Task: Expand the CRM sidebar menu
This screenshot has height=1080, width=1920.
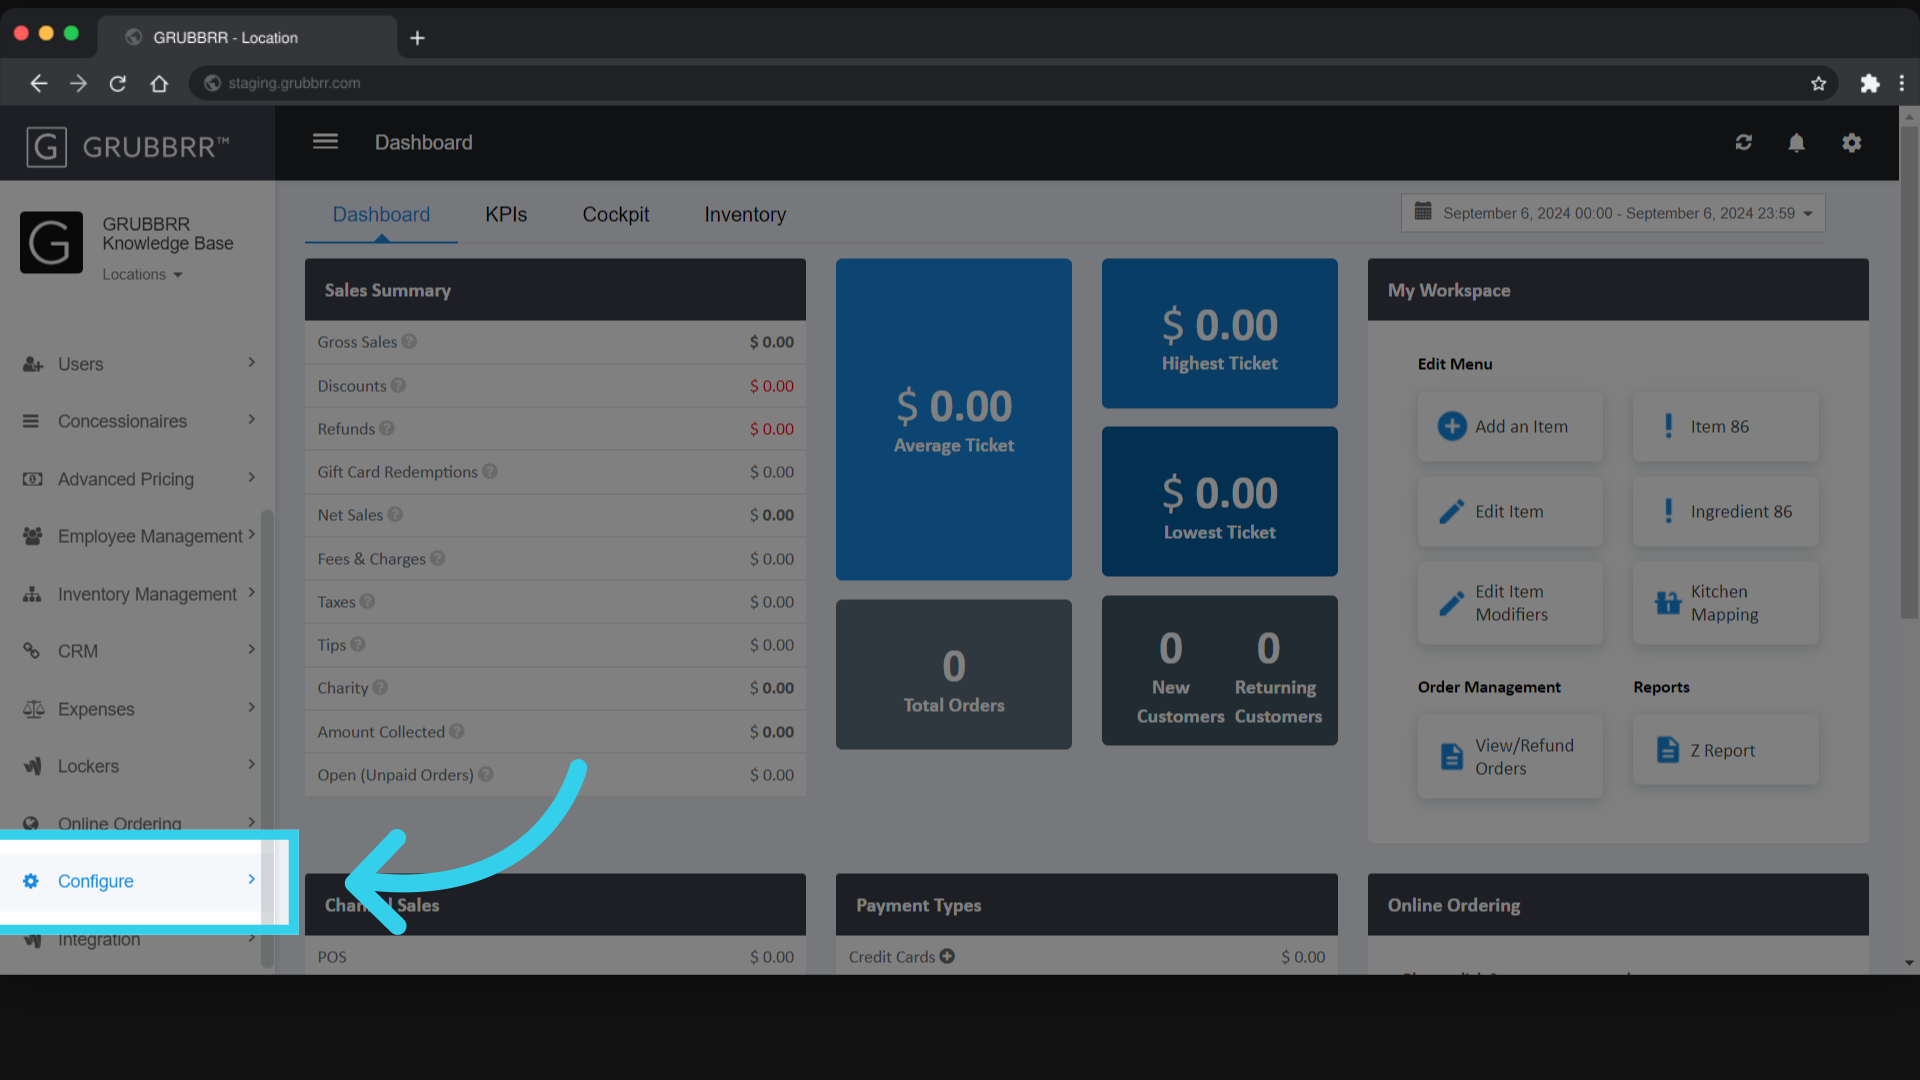Action: point(138,651)
